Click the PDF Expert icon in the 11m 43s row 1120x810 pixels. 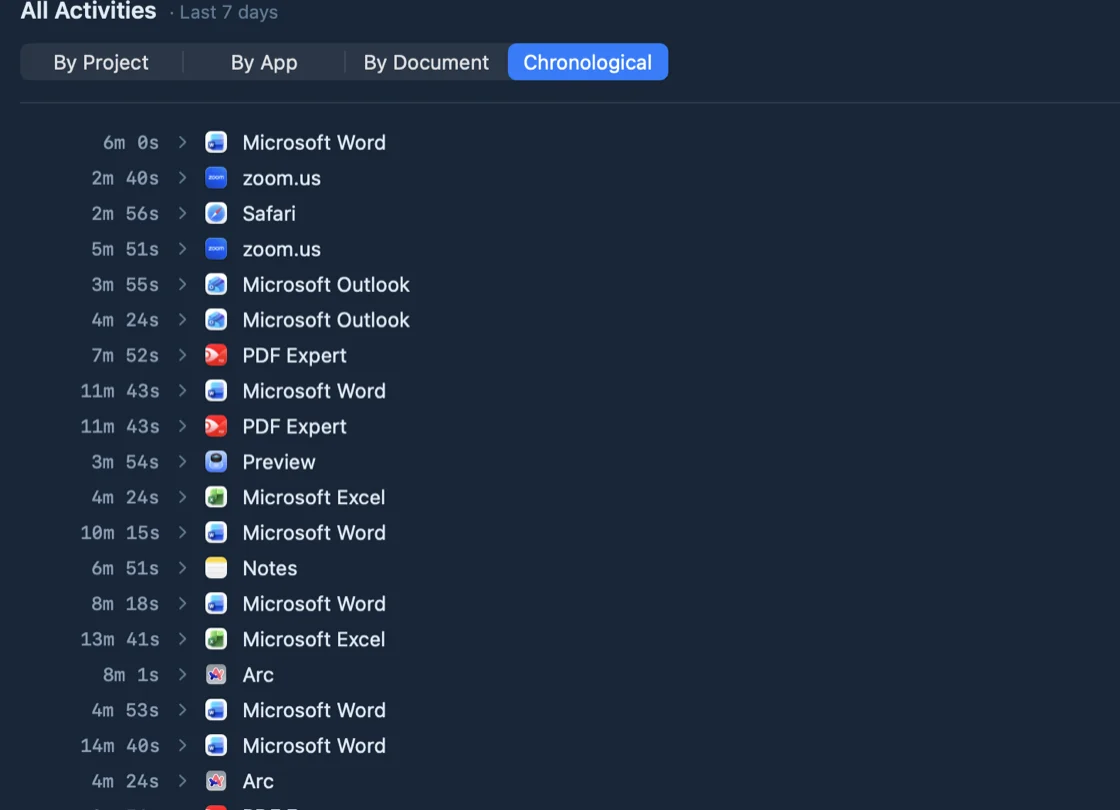click(216, 426)
